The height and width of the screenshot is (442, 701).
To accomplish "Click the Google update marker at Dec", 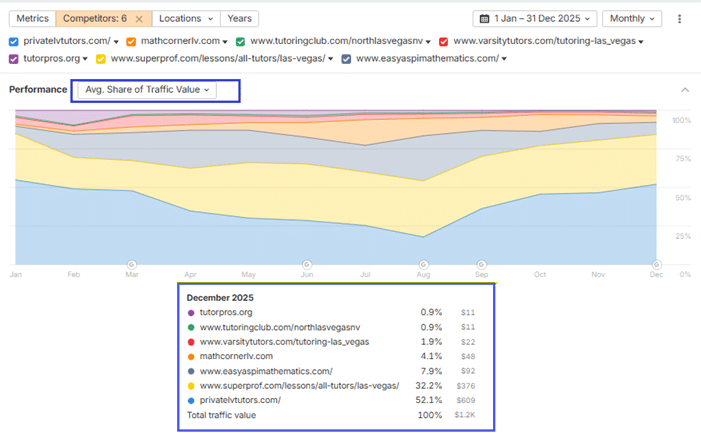I will coord(656,265).
